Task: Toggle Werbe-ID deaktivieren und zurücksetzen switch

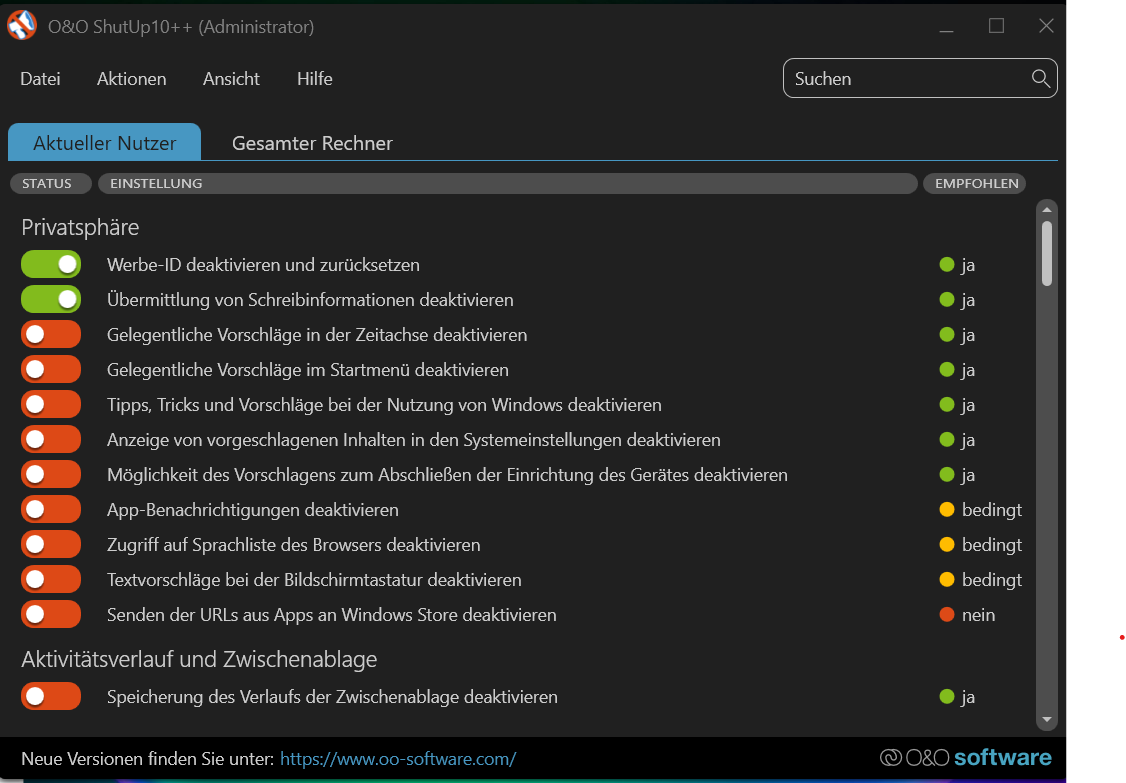Action: [51, 264]
